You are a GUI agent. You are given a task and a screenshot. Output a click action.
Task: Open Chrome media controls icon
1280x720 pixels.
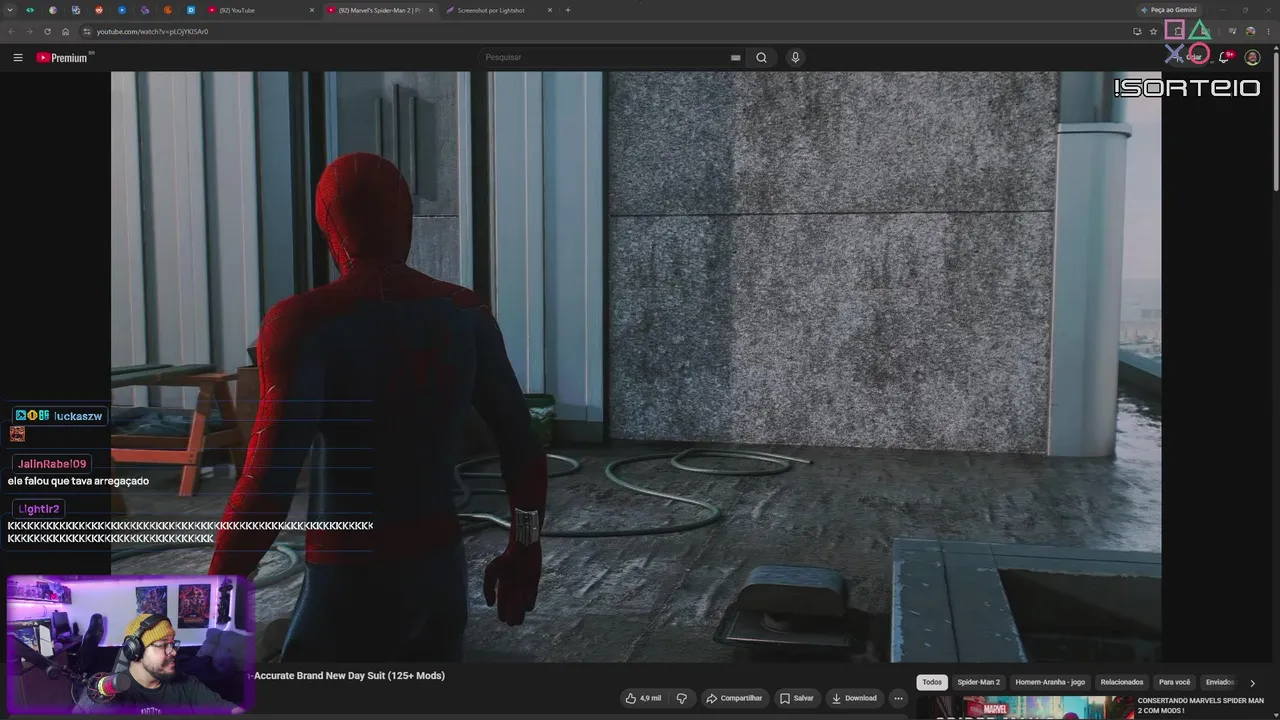(1232, 31)
